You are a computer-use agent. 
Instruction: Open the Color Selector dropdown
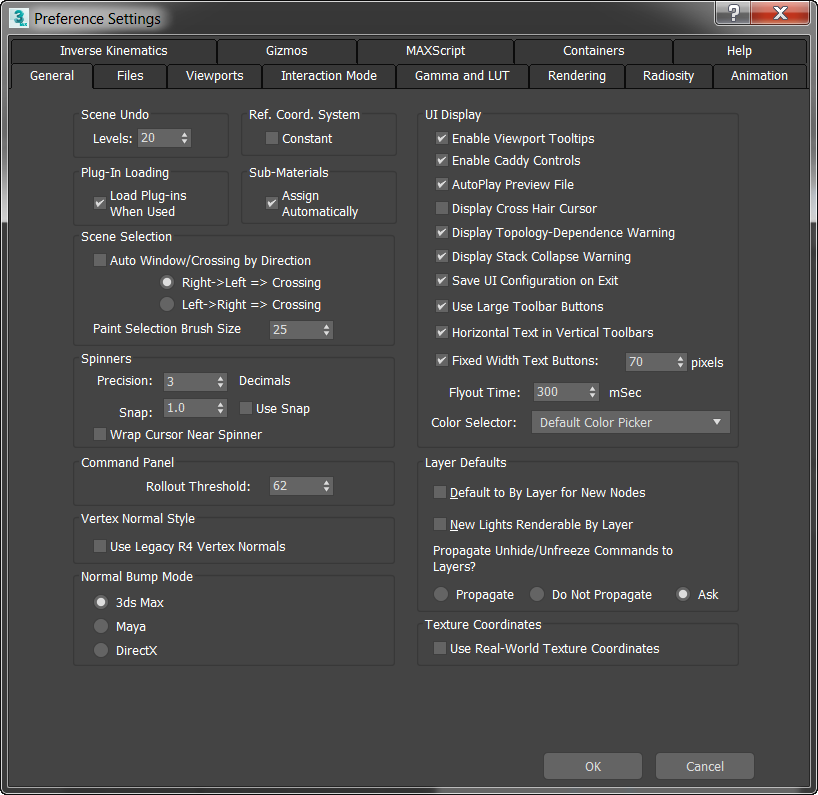pos(630,422)
